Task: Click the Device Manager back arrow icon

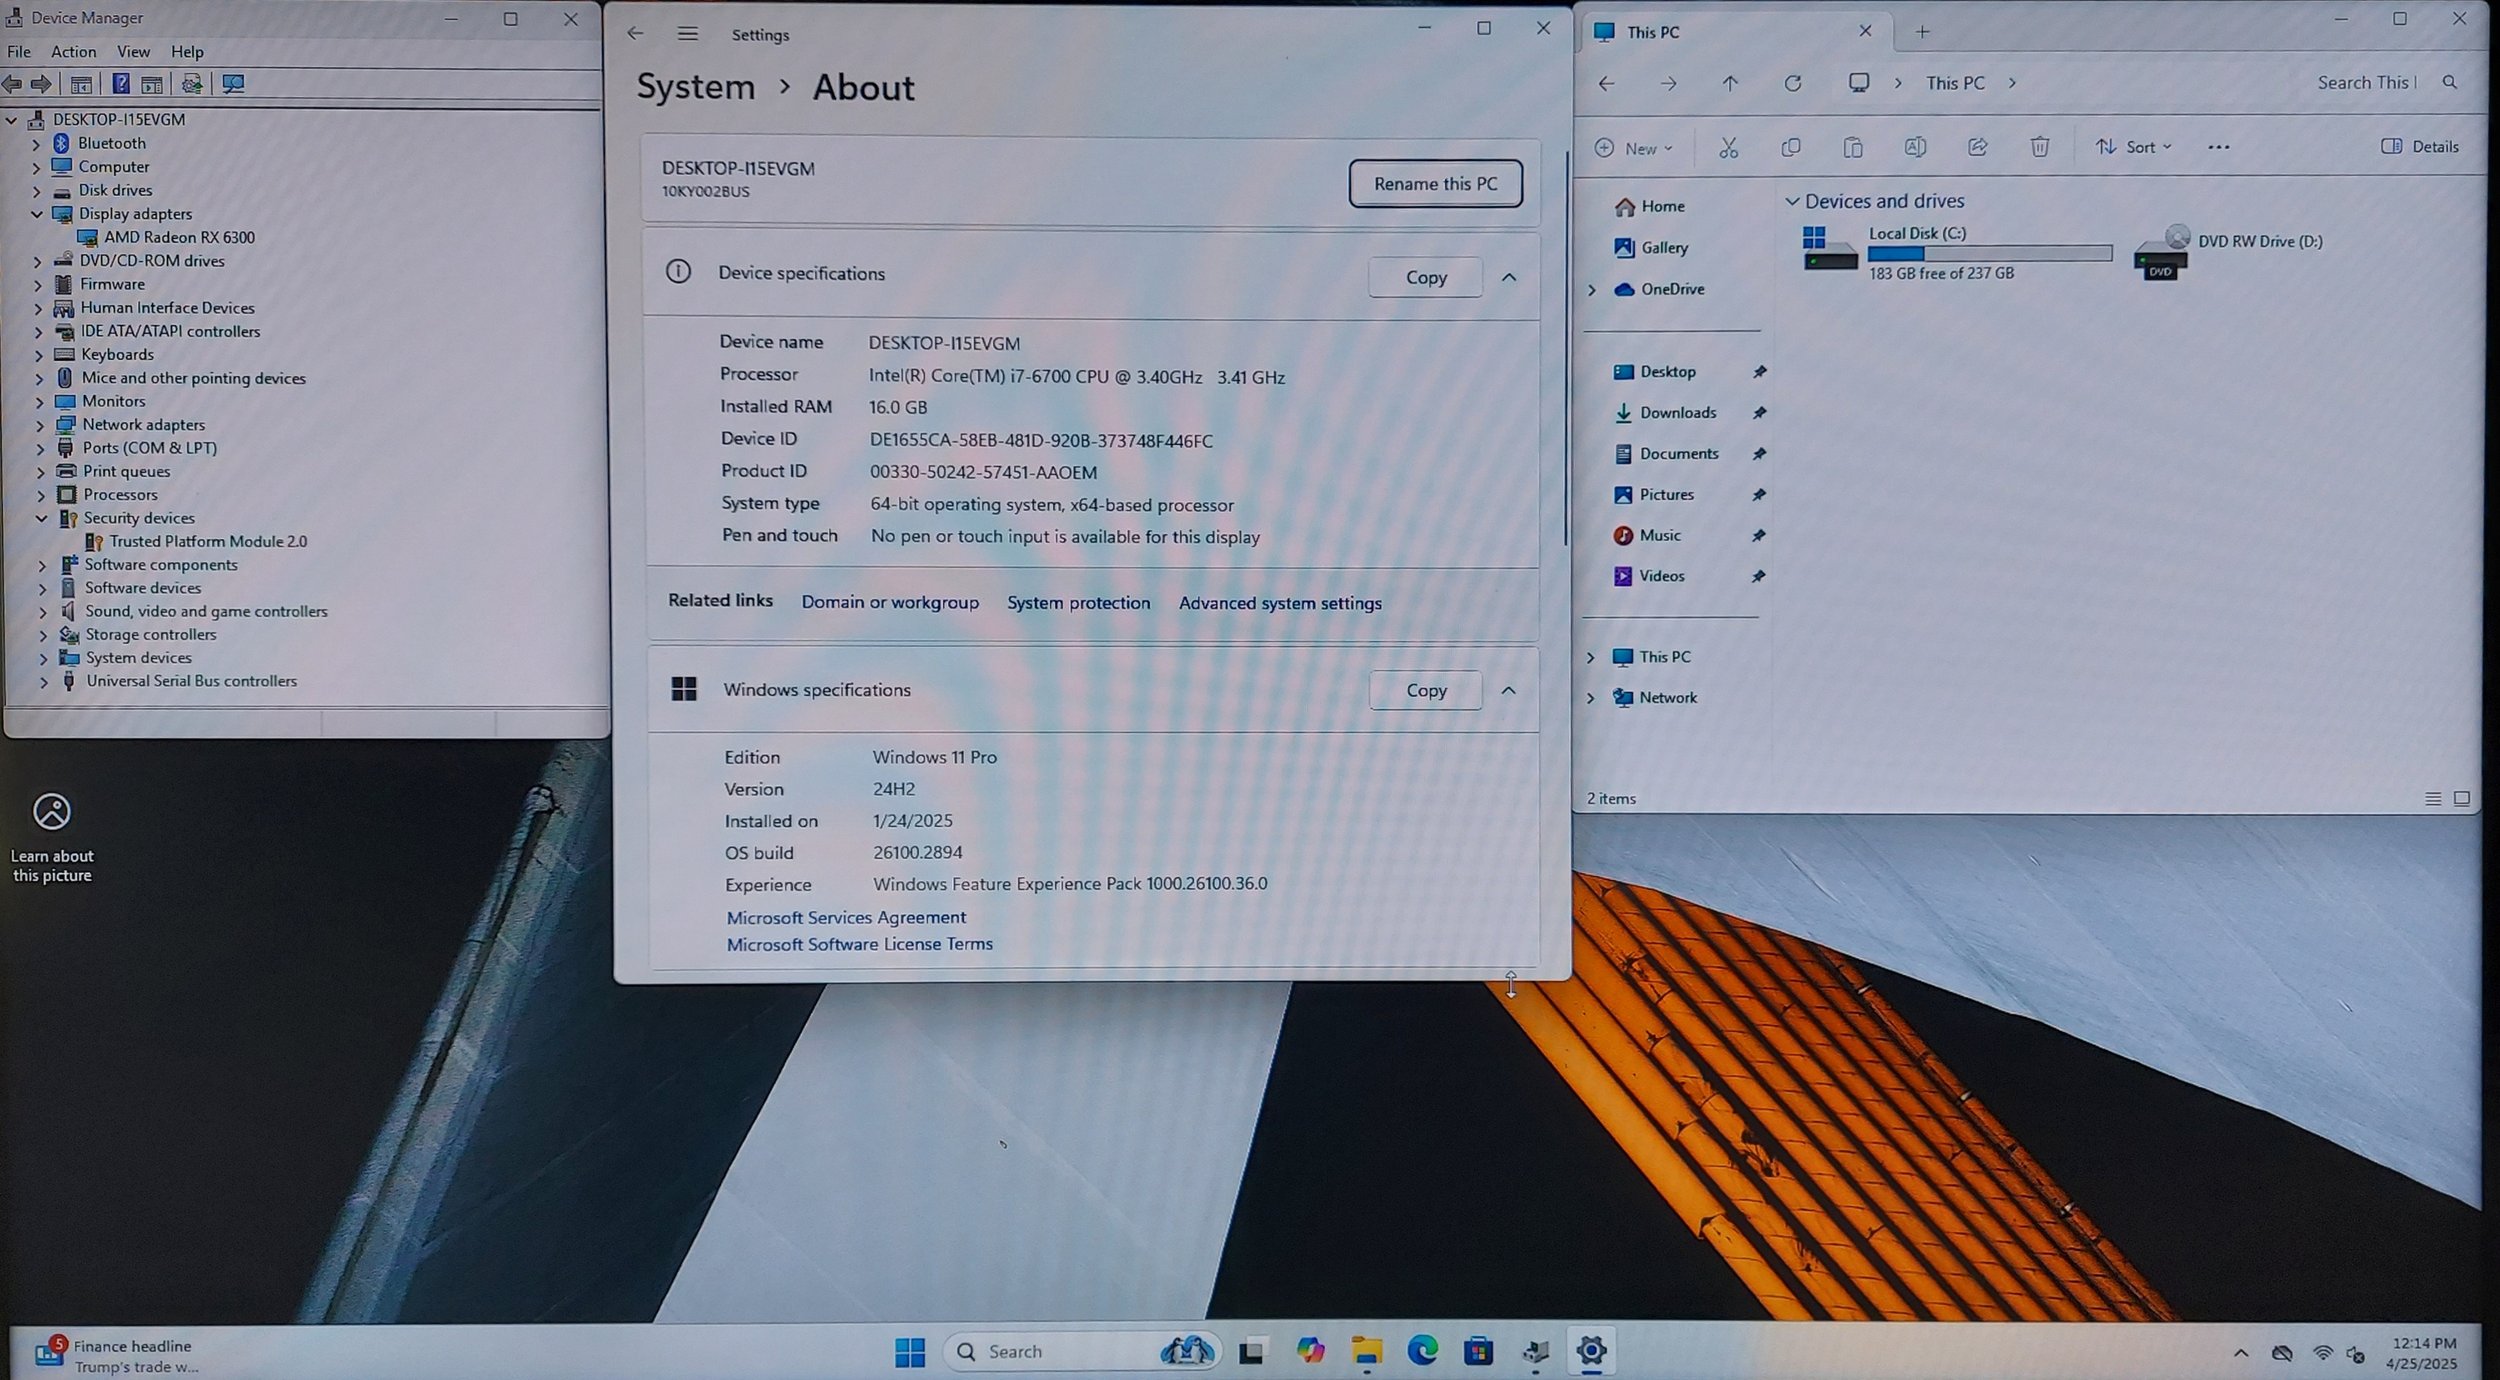Action: click(13, 84)
